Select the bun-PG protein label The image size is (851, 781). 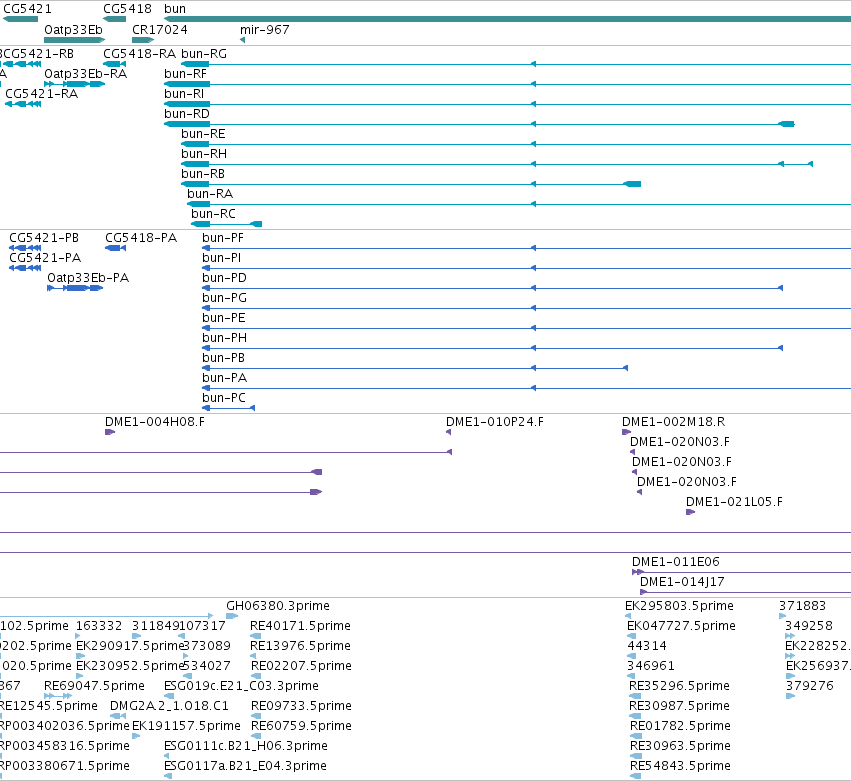[x=224, y=298]
